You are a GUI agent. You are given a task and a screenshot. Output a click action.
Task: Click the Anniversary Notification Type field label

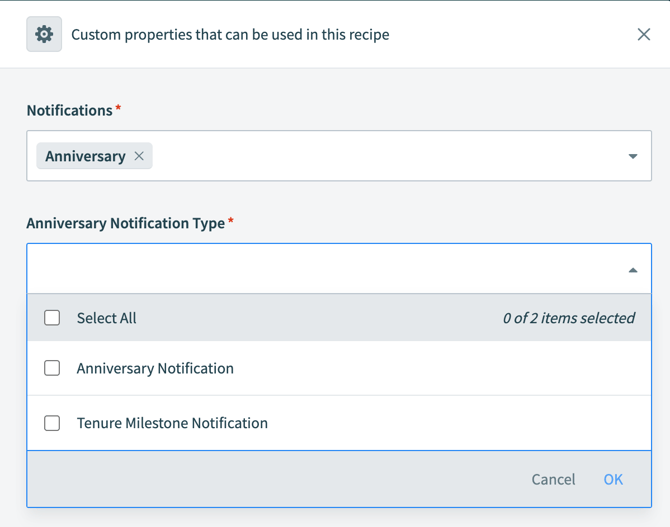click(125, 223)
